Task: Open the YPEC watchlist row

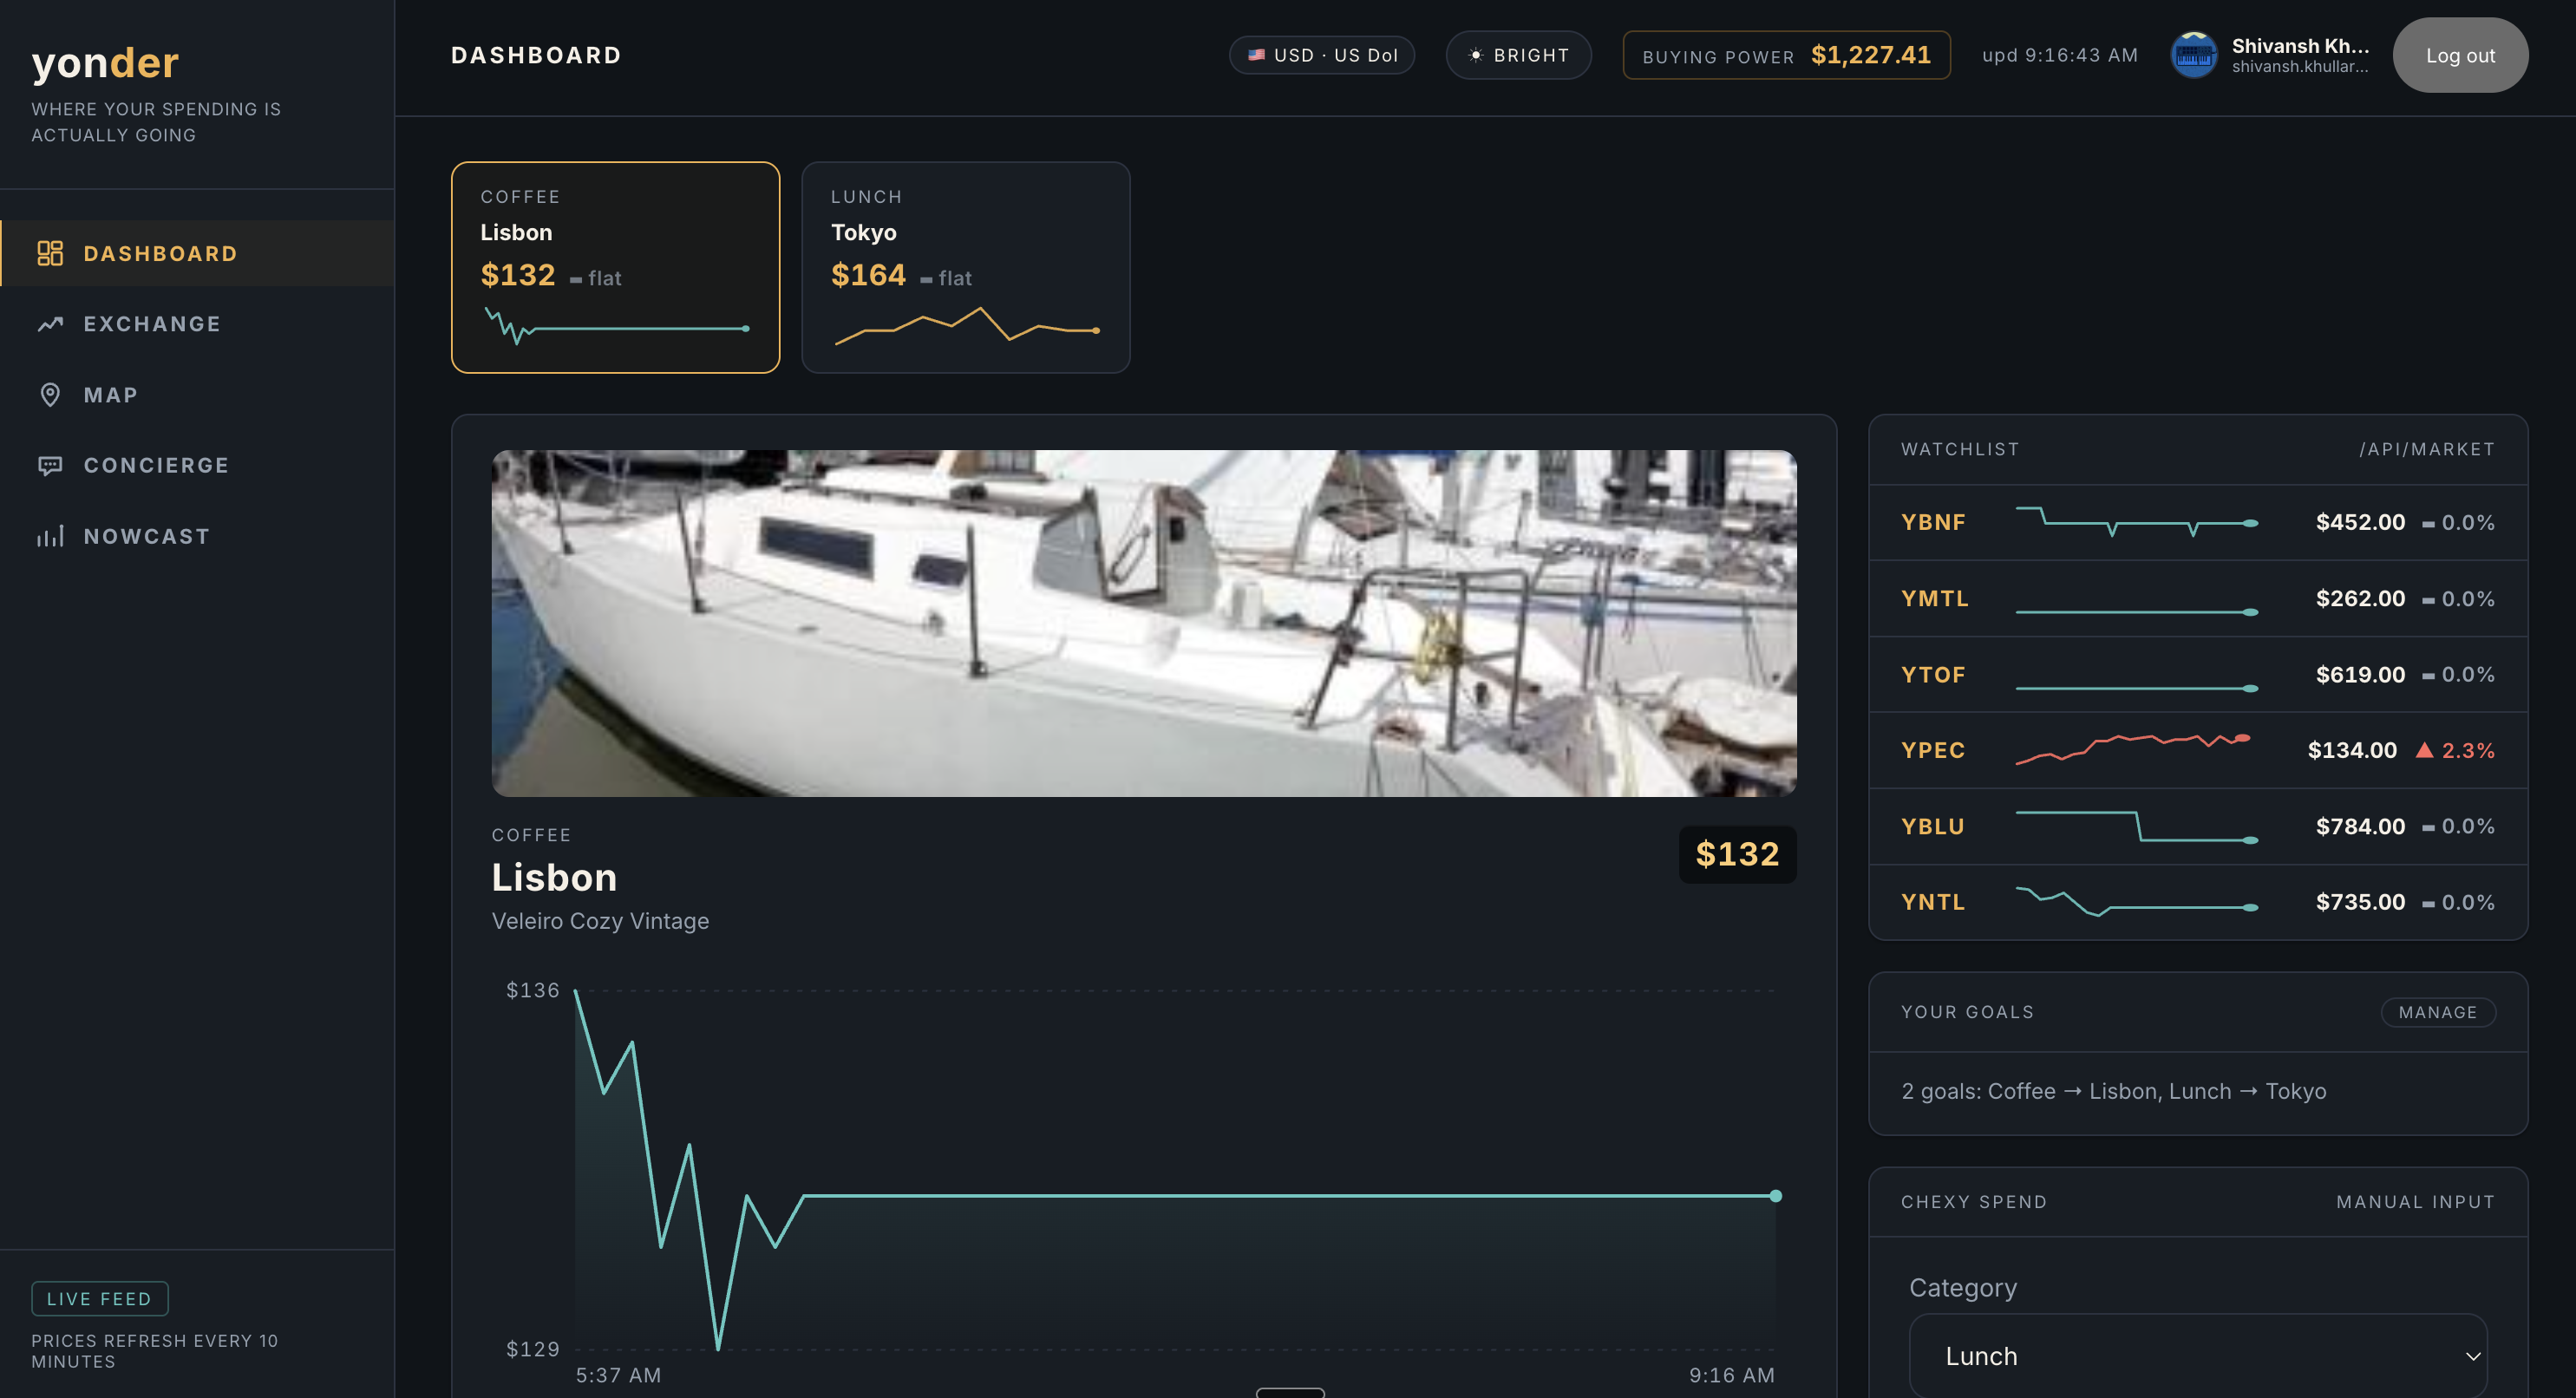Action: coord(2197,750)
